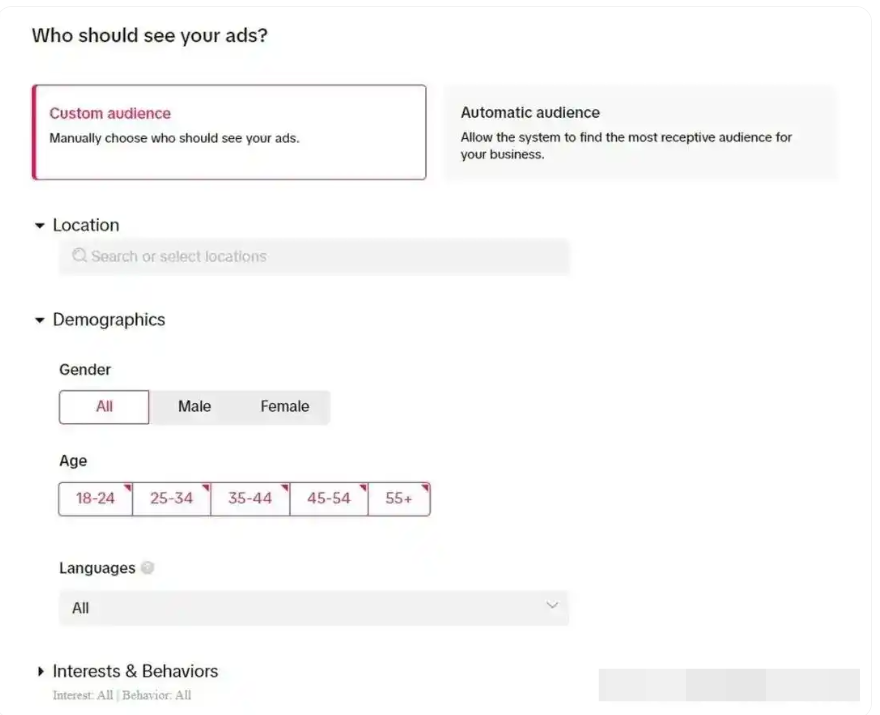Click the search magnifier icon in Location
Viewport: 880px width, 715px height.
click(80, 256)
